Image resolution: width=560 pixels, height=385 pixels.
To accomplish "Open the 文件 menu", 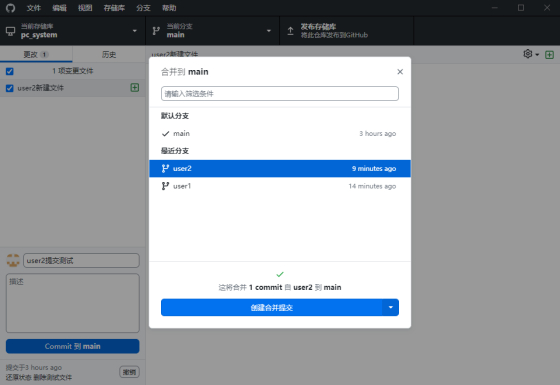I will pyautogui.click(x=34, y=8).
